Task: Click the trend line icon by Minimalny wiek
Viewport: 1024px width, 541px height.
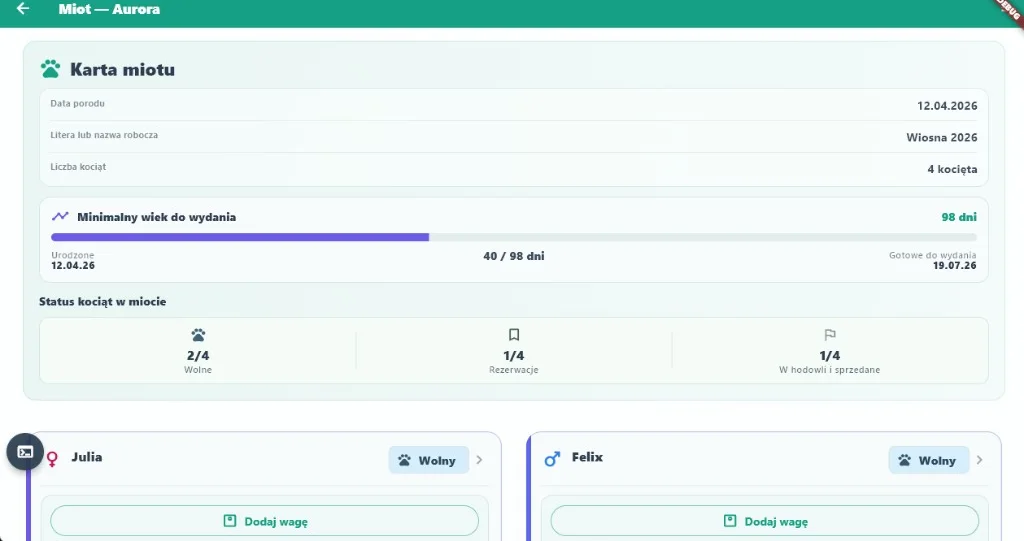Action: 60,216
